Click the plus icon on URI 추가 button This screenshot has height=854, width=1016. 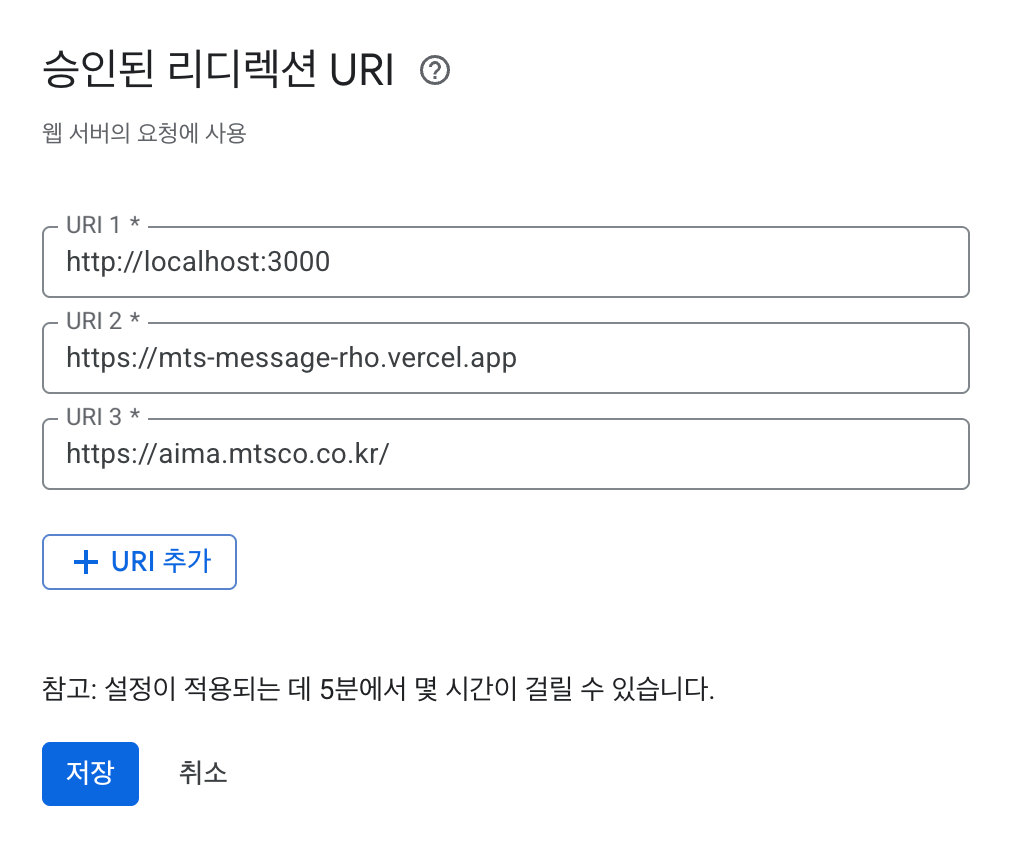(x=85, y=561)
